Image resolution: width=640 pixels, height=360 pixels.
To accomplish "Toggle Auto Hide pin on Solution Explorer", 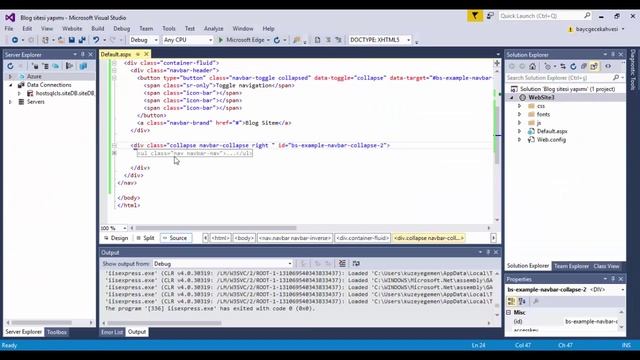I will [613, 54].
